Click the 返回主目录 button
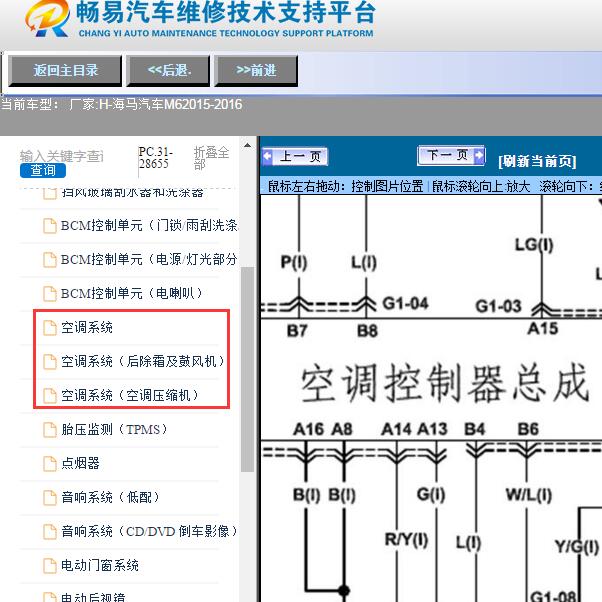The width and height of the screenshot is (602, 602). (x=65, y=70)
